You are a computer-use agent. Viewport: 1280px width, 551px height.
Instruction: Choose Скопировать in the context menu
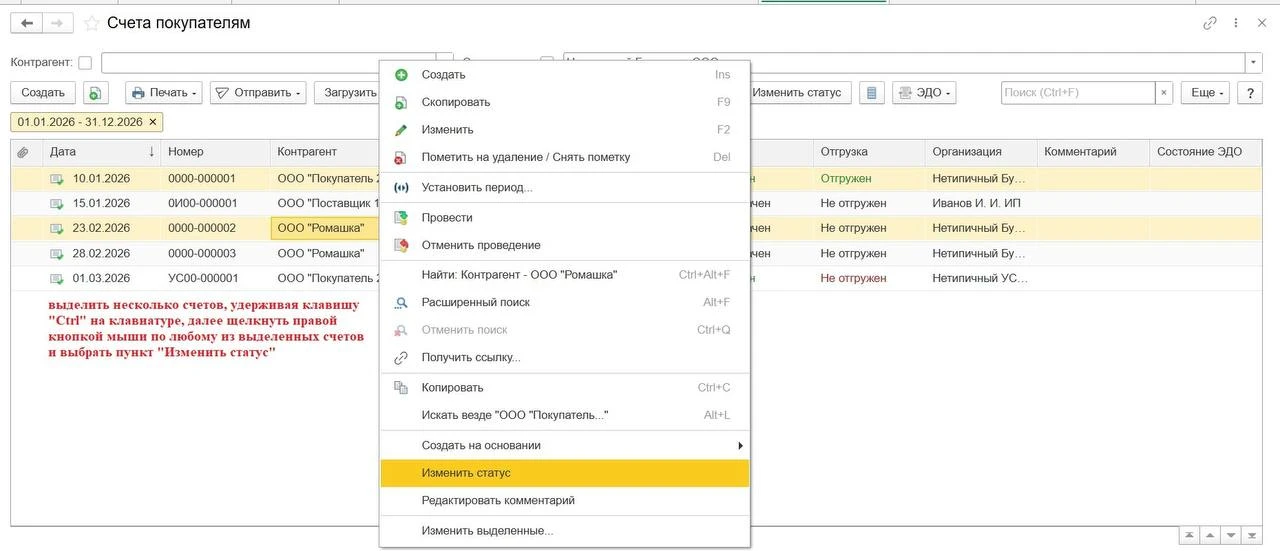pyautogui.click(x=565, y=102)
